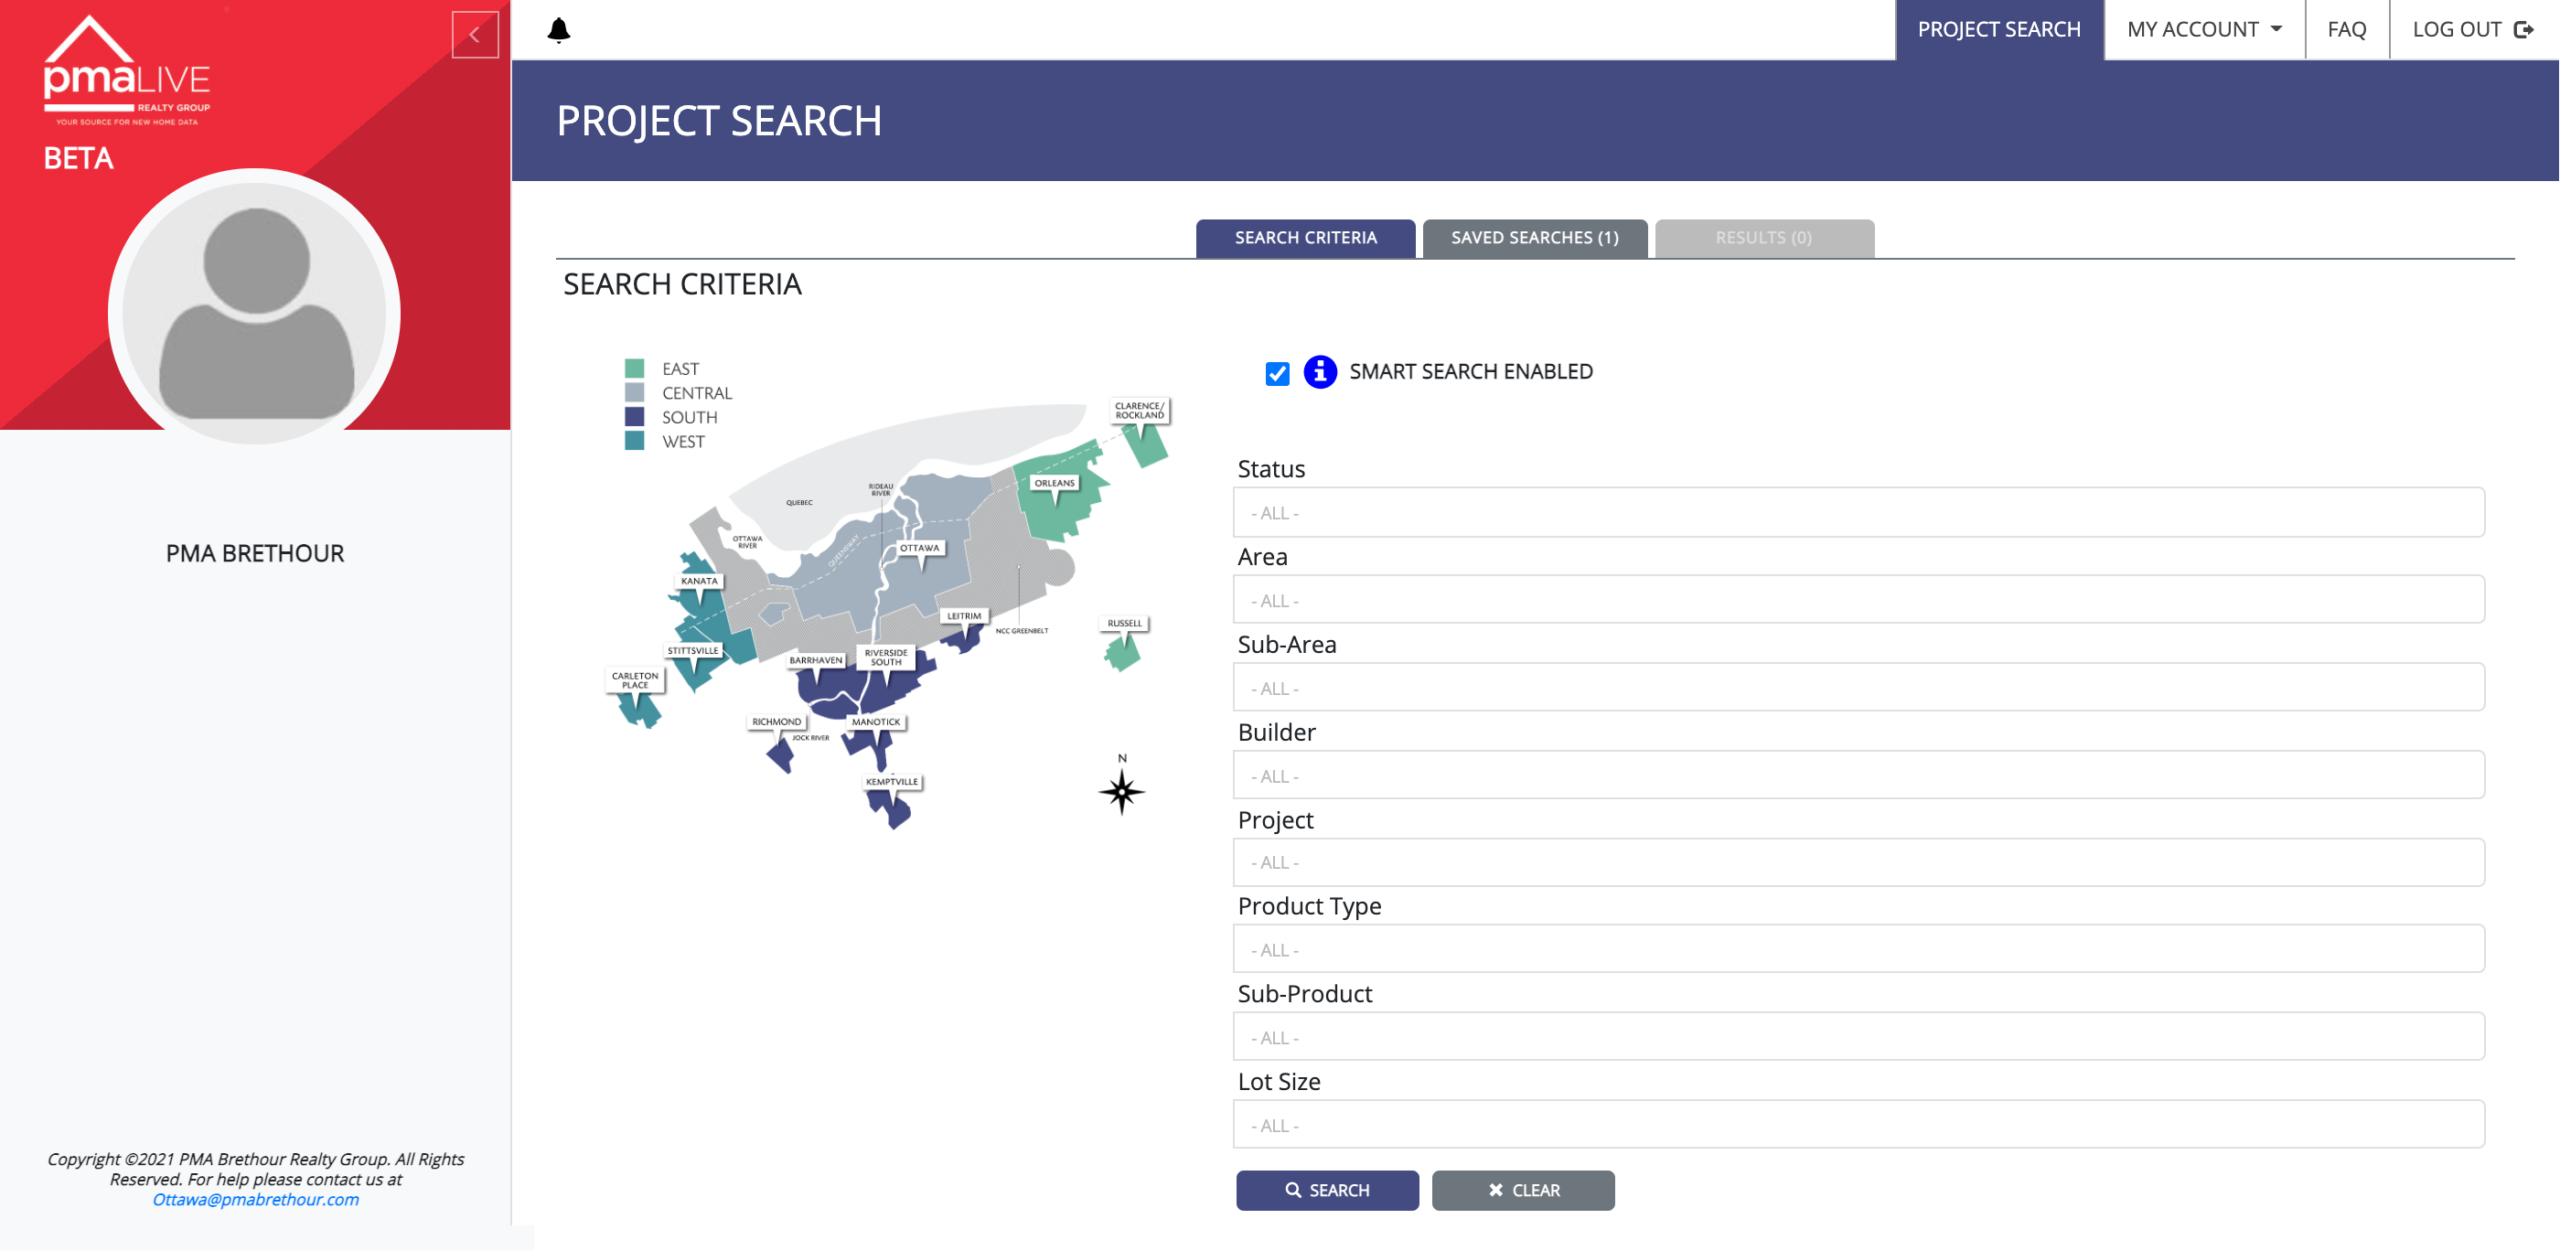
Task: Select Clarence/Rockland on the map
Action: [x=1139, y=411]
